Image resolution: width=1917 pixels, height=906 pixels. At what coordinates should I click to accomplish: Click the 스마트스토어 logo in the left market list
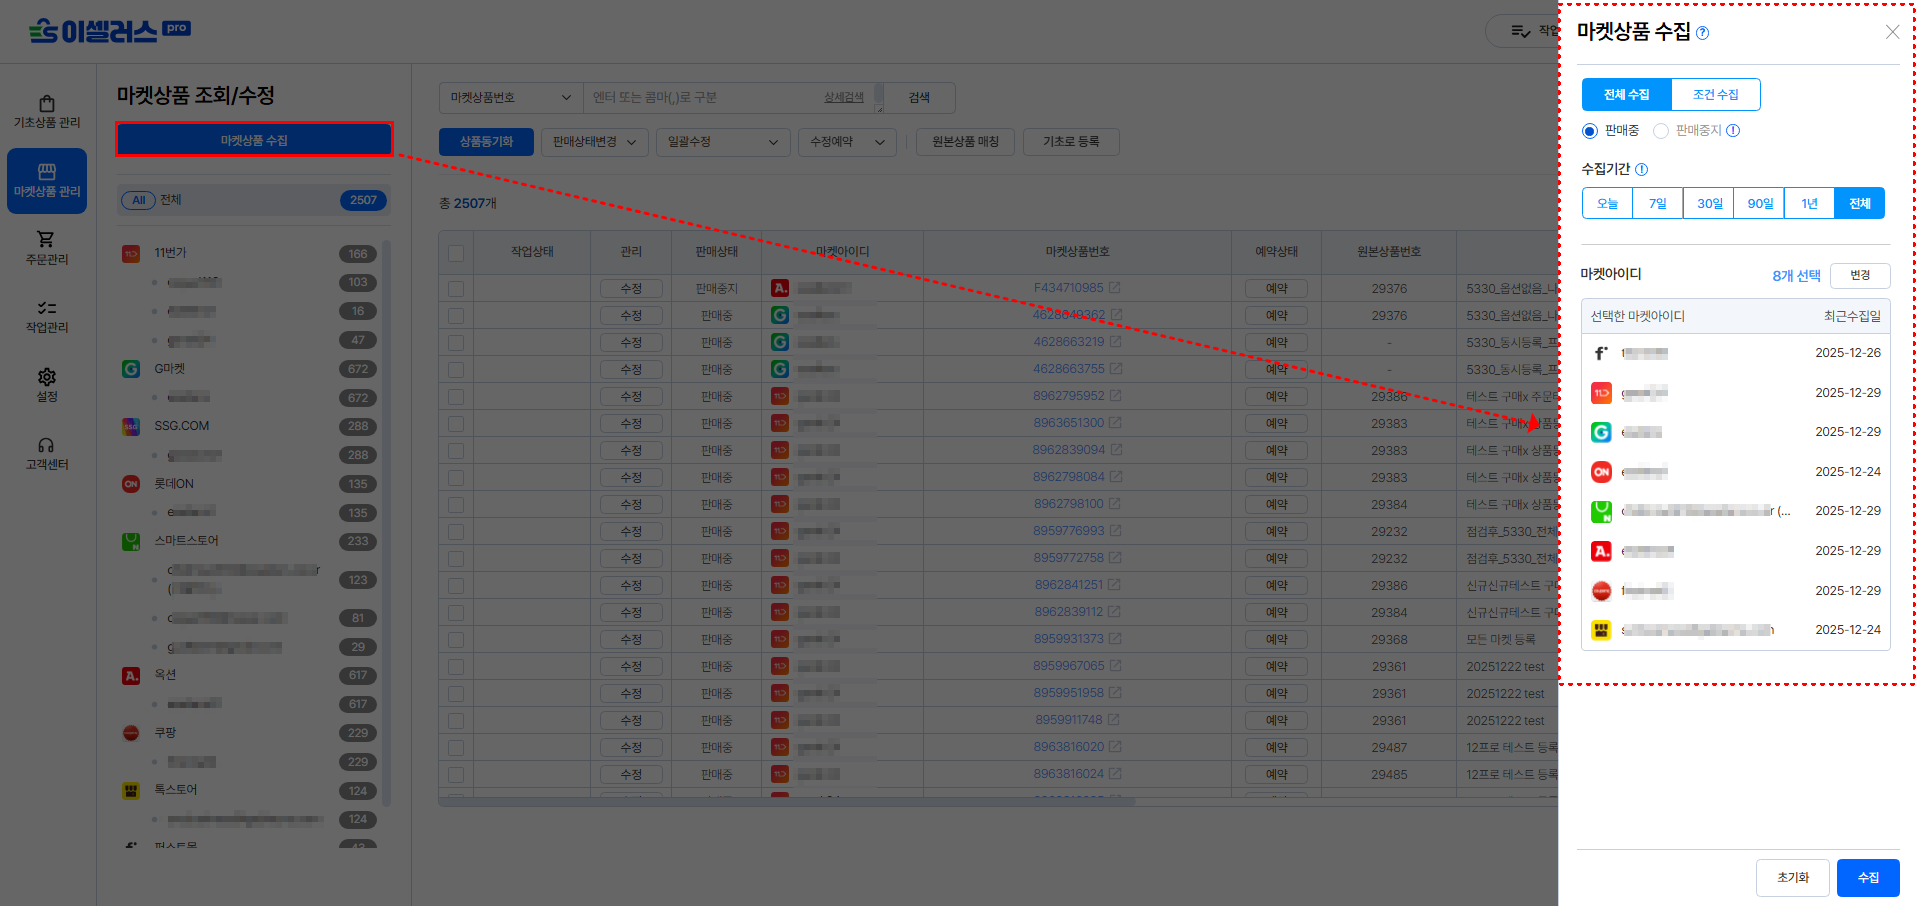[x=131, y=542]
